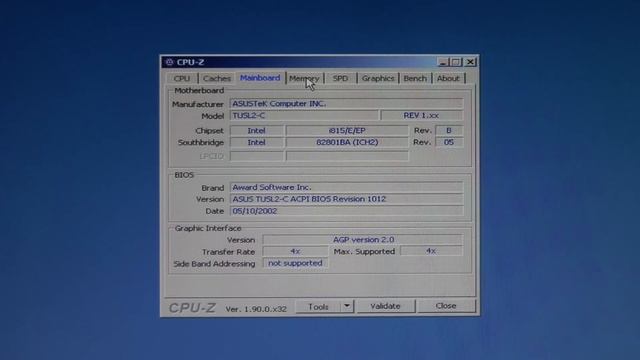Click the not supported side band value

296,263
